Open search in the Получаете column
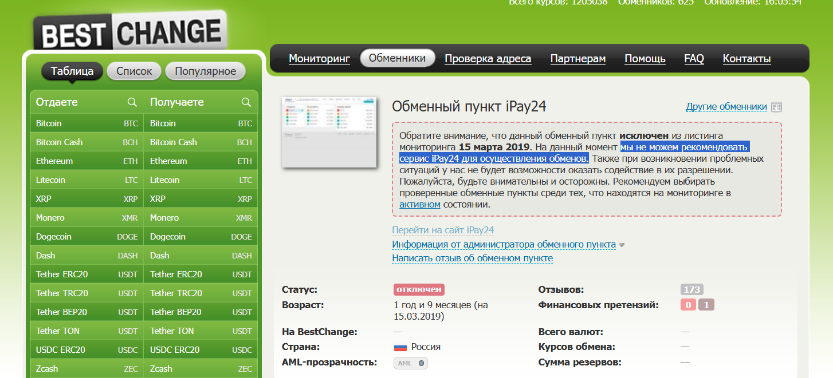The image size is (833, 378). point(246,102)
